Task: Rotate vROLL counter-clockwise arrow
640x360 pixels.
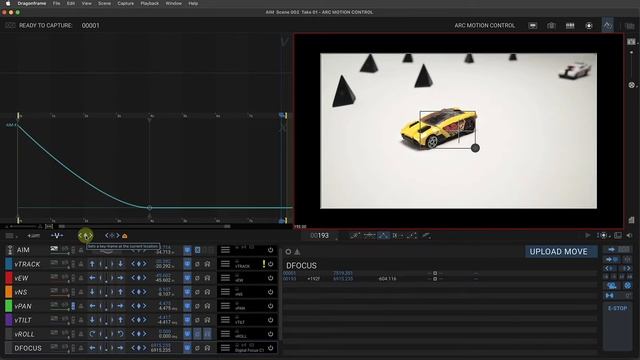Action: pos(120,334)
